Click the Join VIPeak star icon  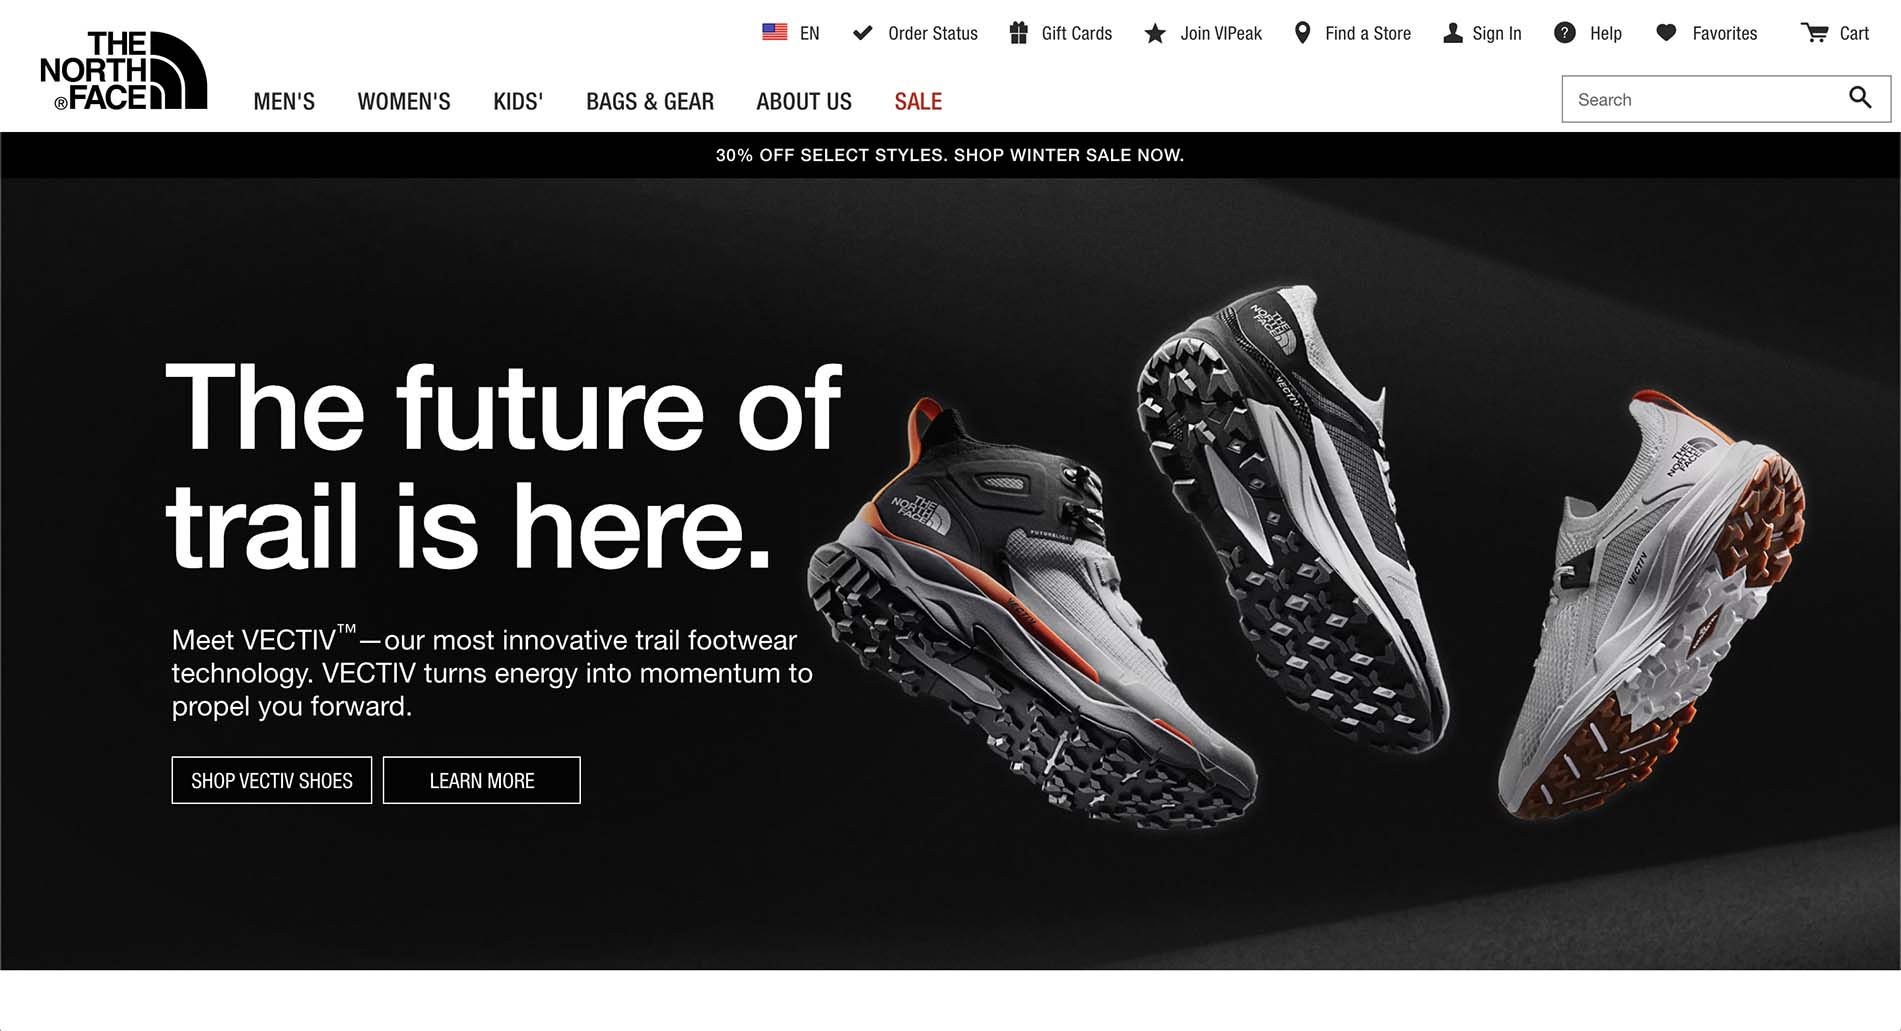tap(1155, 33)
